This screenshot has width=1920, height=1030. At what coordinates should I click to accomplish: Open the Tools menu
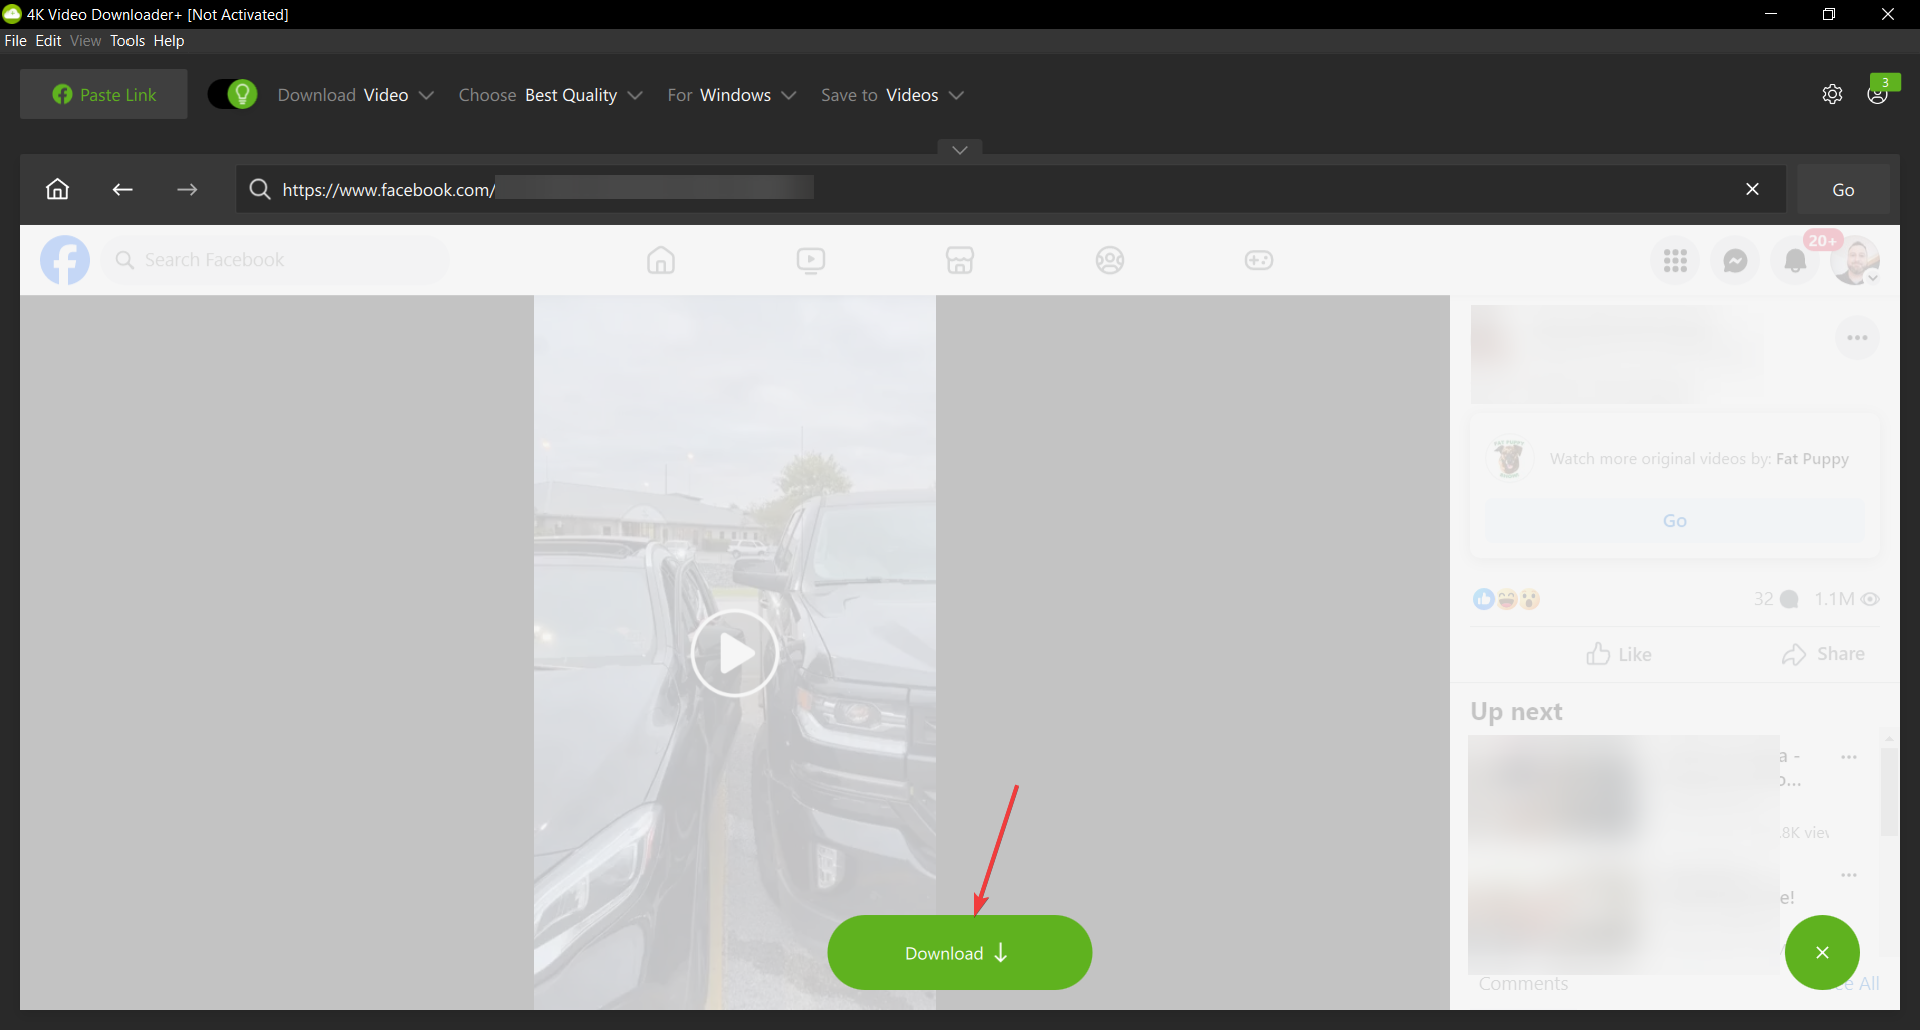(x=126, y=40)
